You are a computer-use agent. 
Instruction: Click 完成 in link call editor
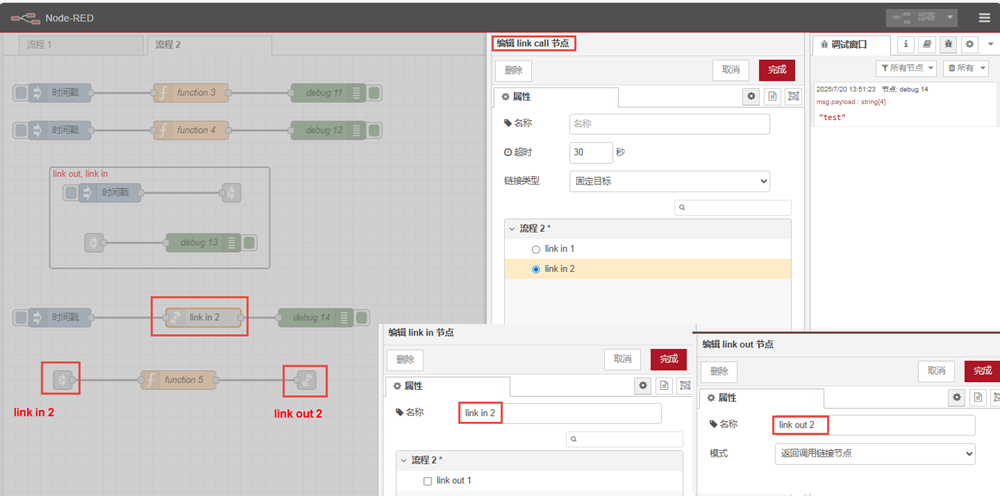click(777, 70)
